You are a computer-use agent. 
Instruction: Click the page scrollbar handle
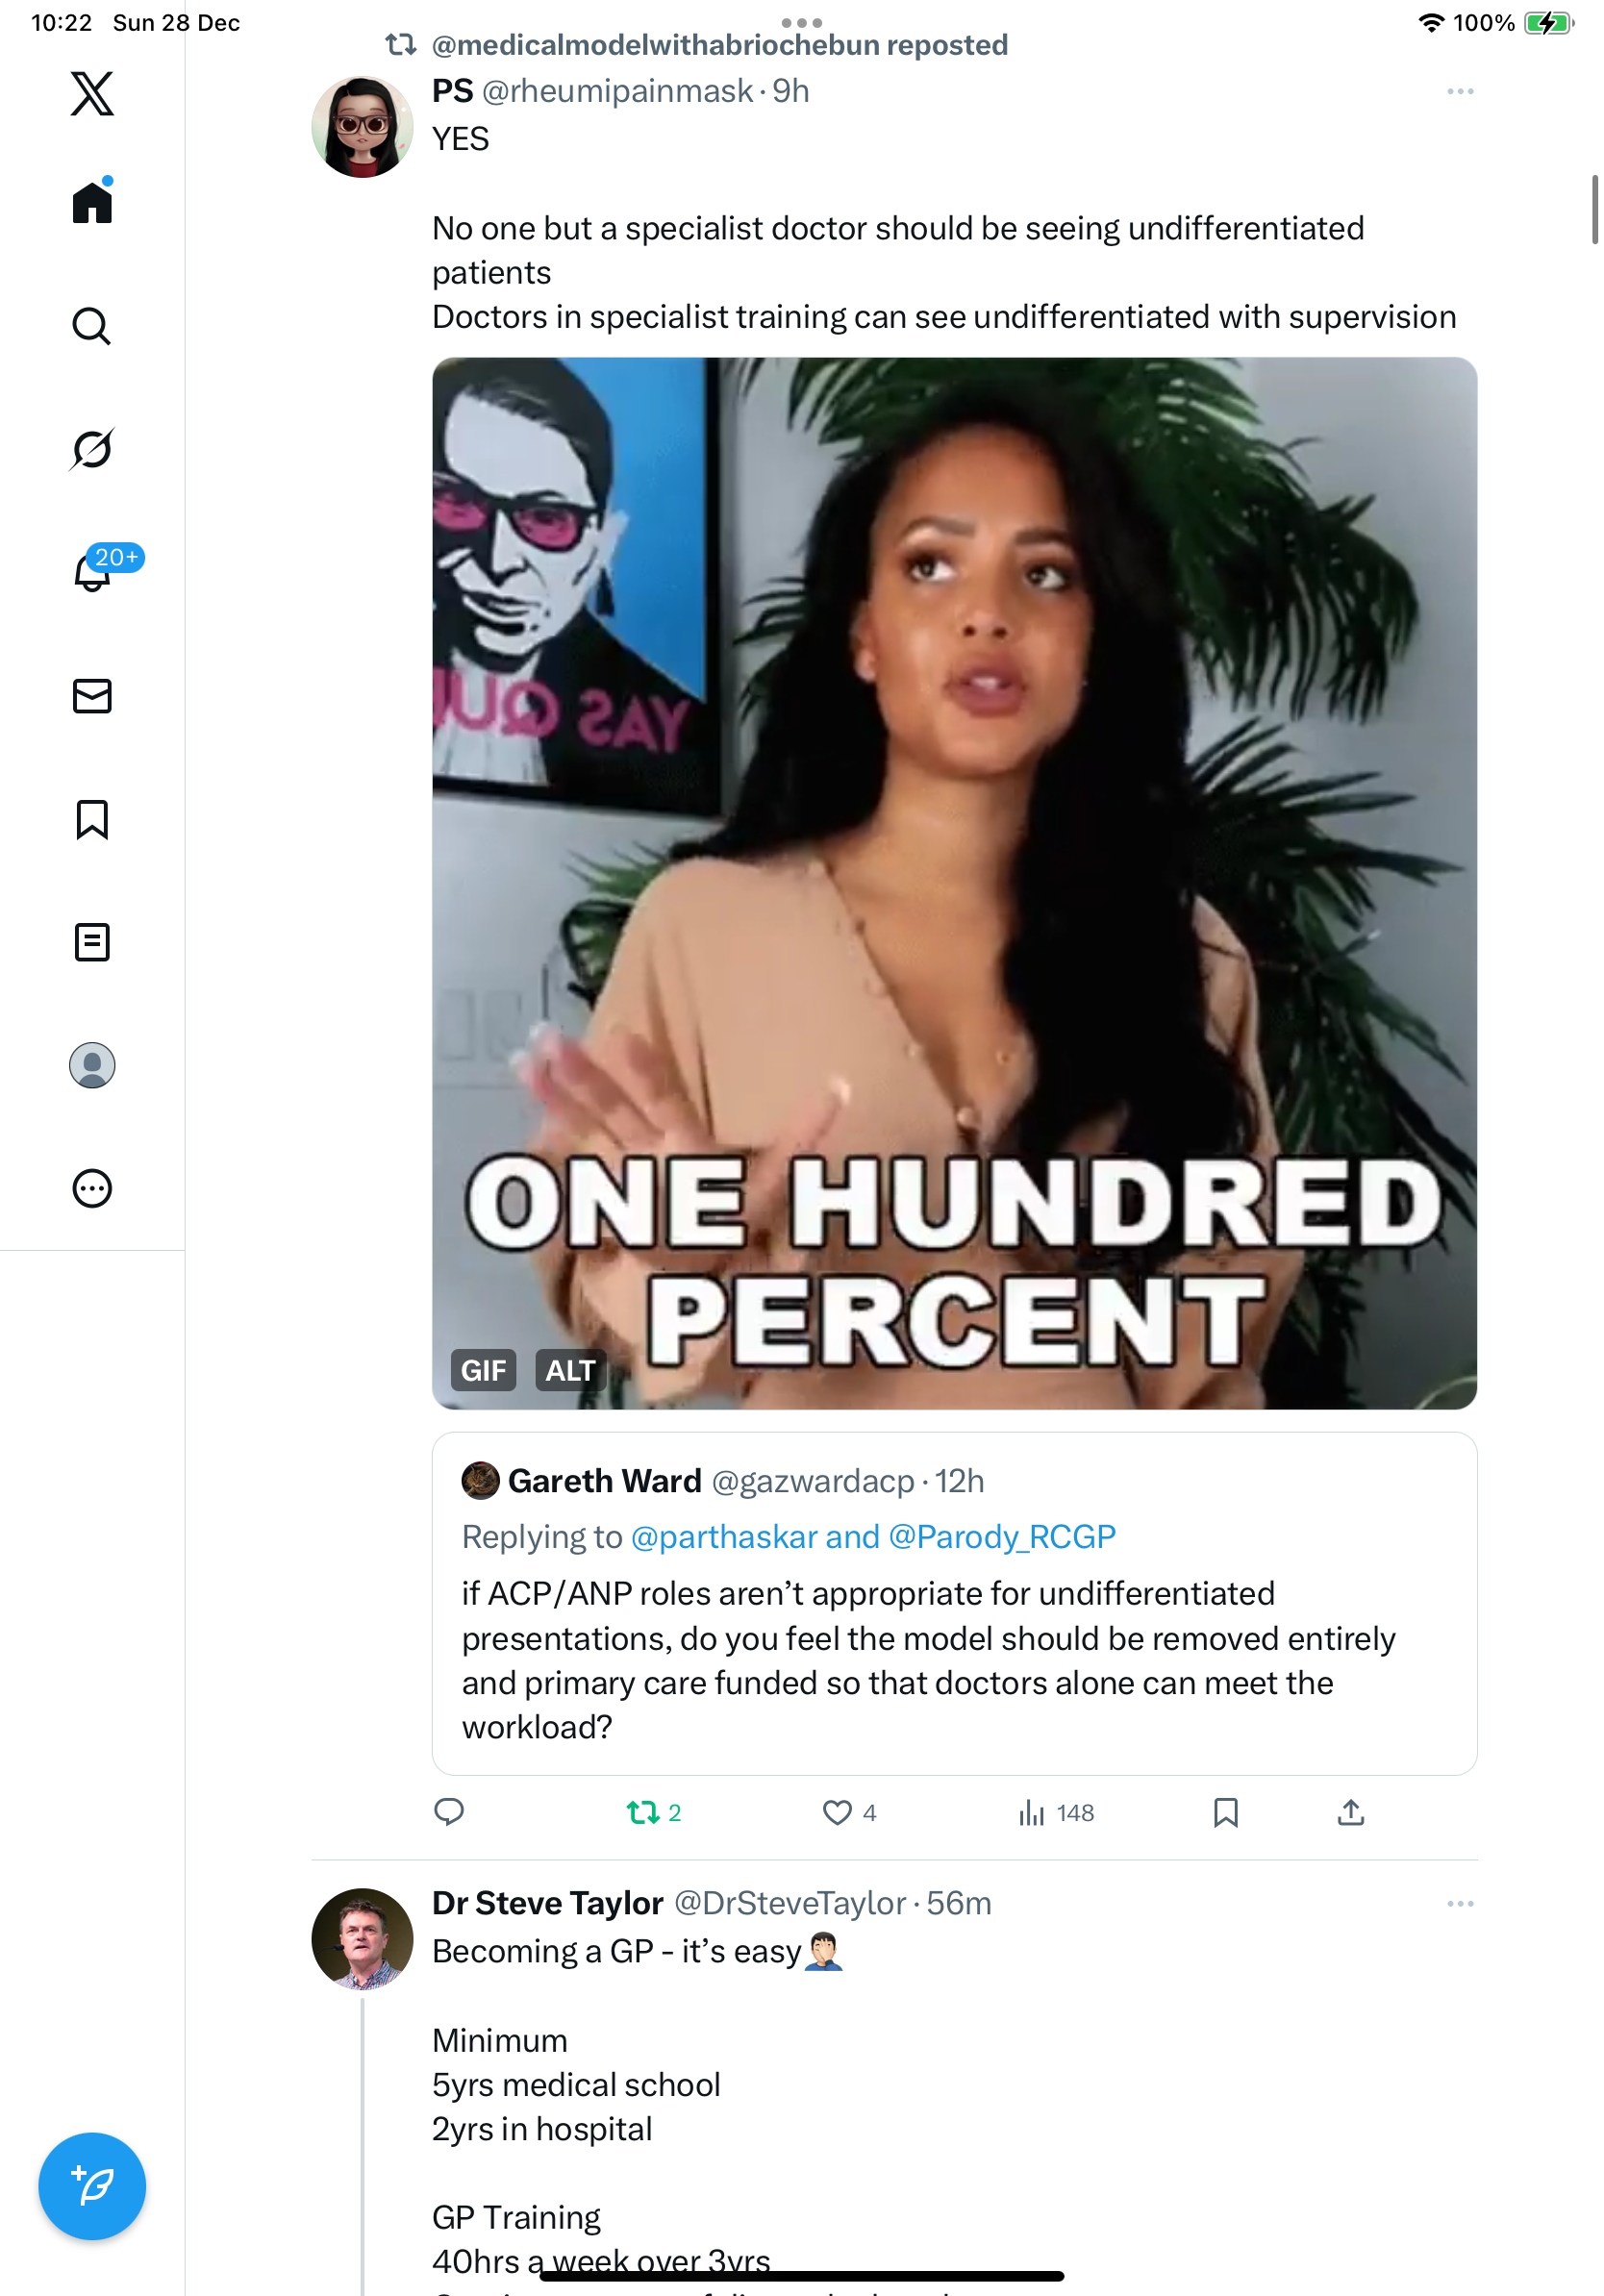[1594, 209]
